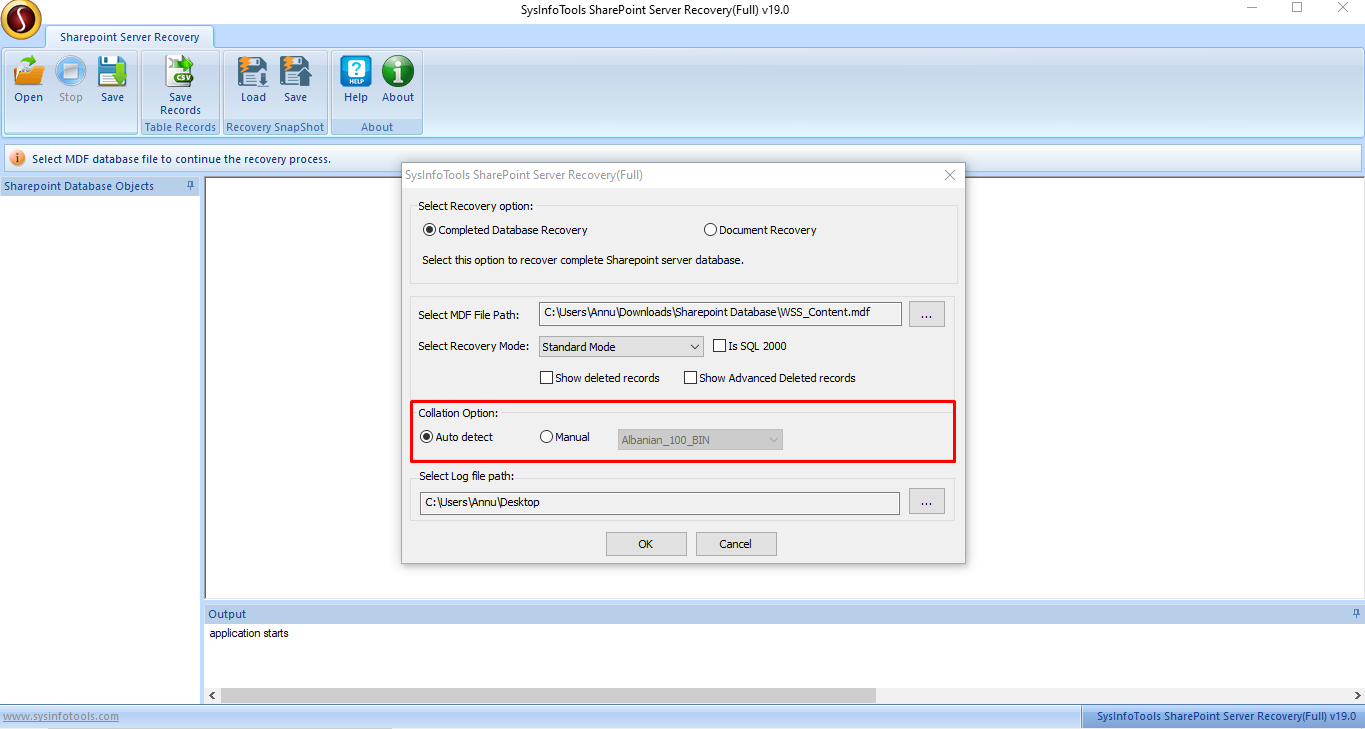Click the MDF File Path input field

coord(720,314)
